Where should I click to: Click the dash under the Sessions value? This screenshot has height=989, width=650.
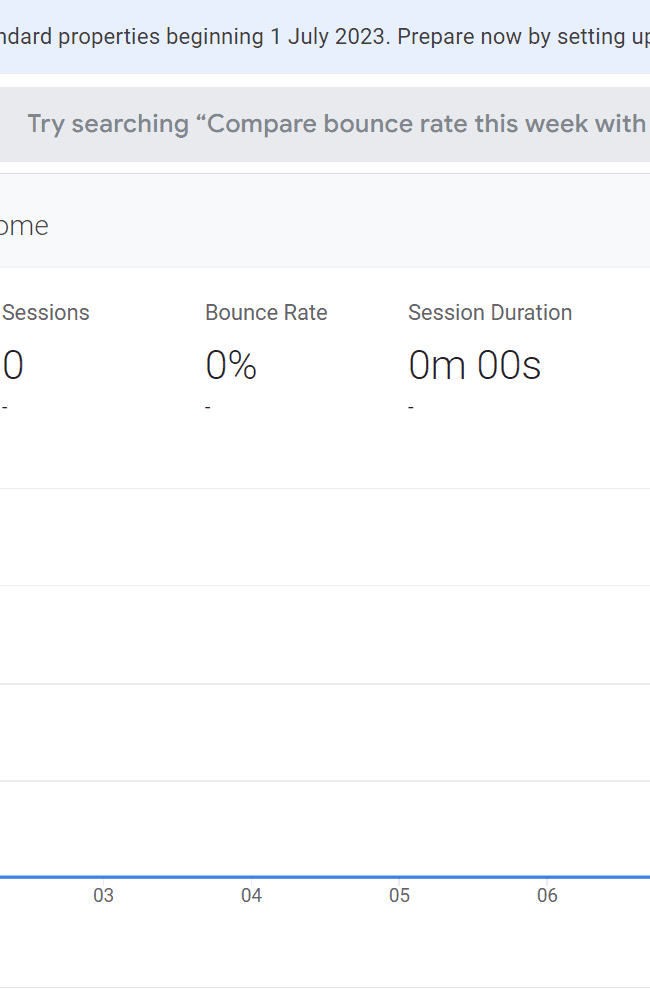4,407
